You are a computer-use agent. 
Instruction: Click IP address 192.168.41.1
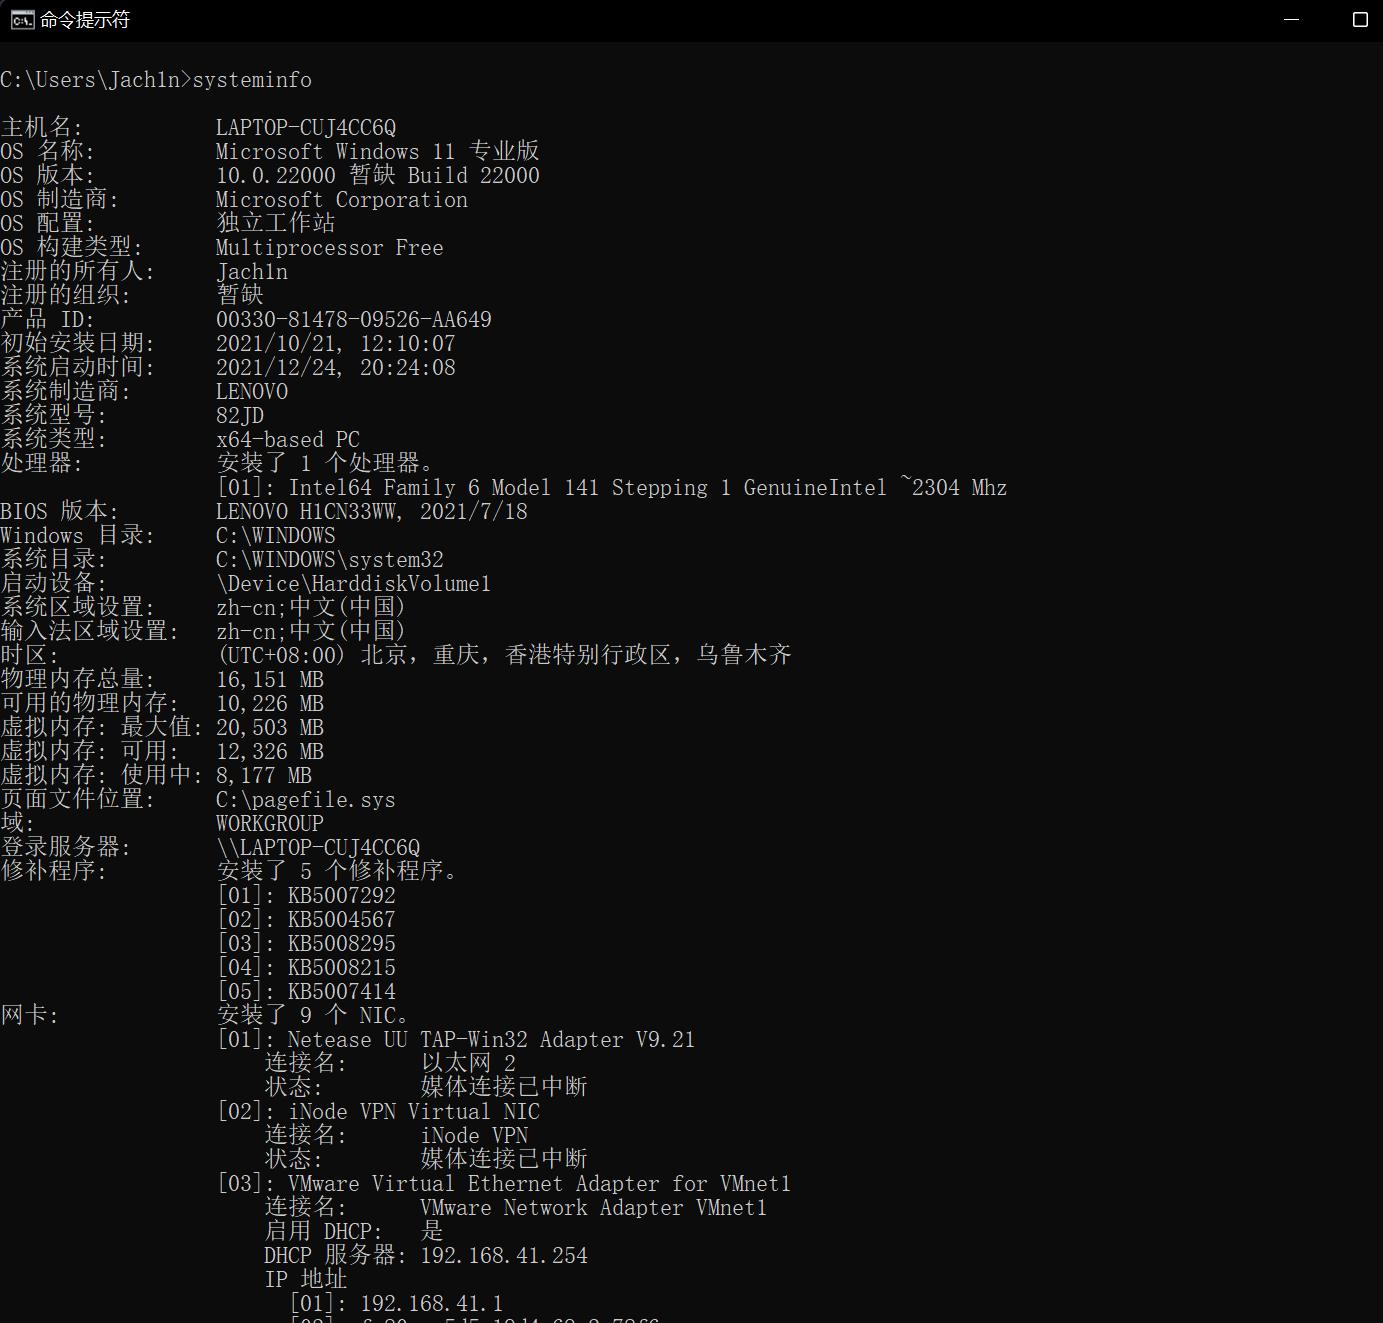tap(432, 1304)
